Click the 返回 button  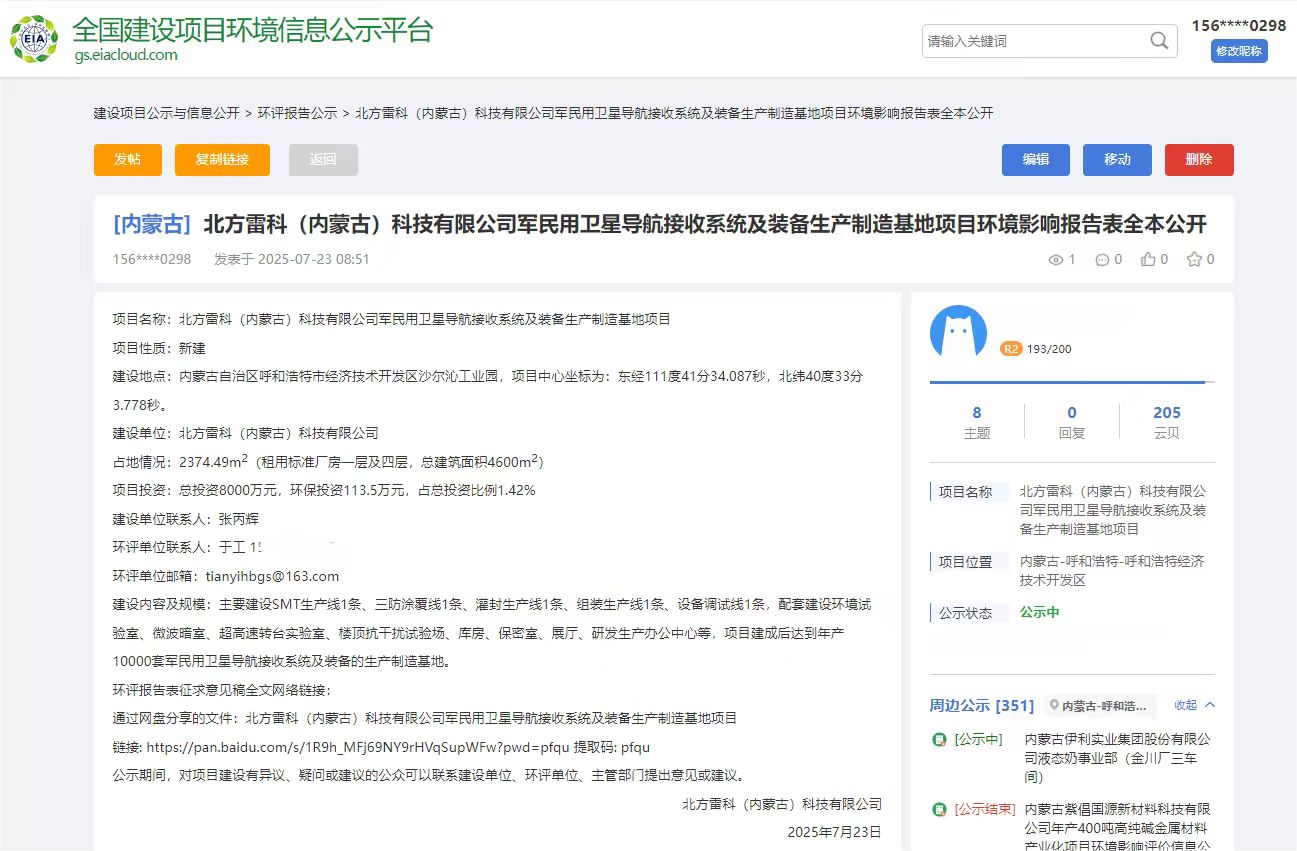[x=323, y=160]
